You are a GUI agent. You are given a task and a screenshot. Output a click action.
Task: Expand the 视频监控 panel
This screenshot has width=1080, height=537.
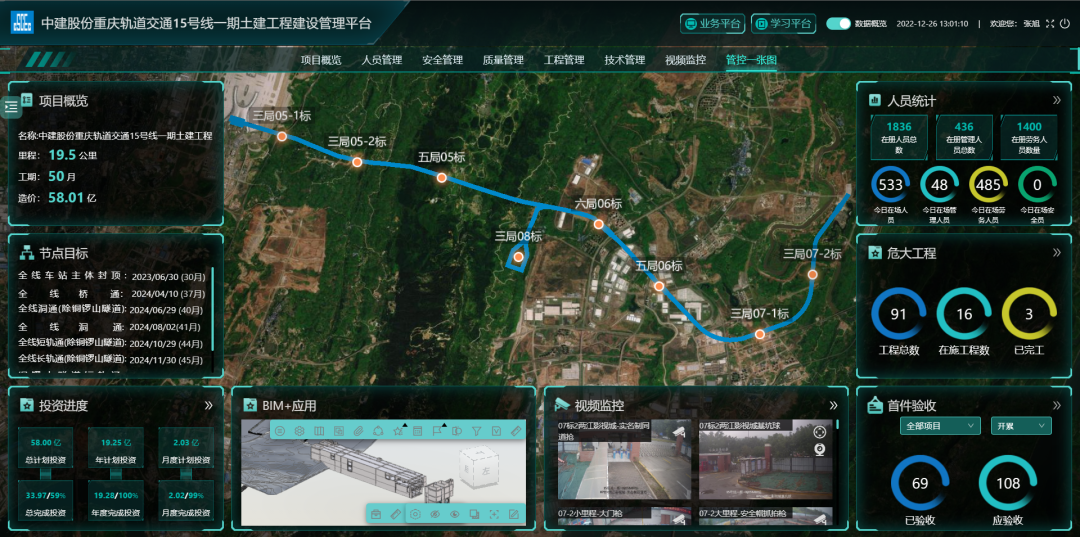pyautogui.click(x=833, y=406)
